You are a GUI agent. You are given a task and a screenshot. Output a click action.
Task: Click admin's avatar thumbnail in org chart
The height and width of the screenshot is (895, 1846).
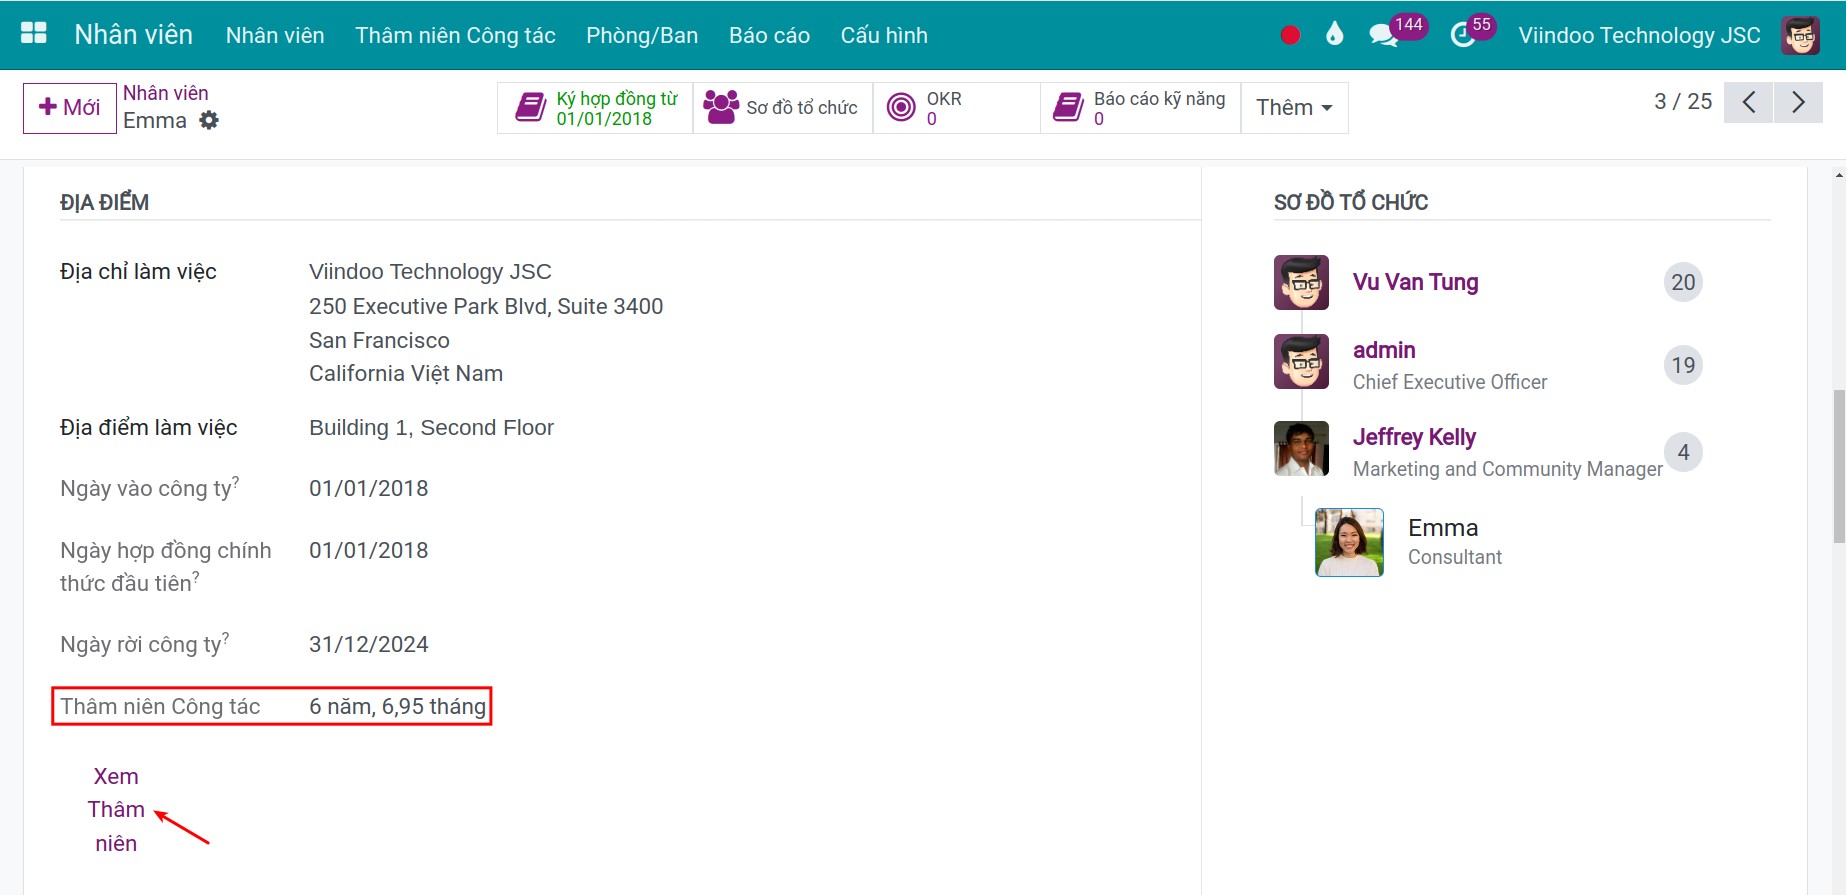[1301, 361]
